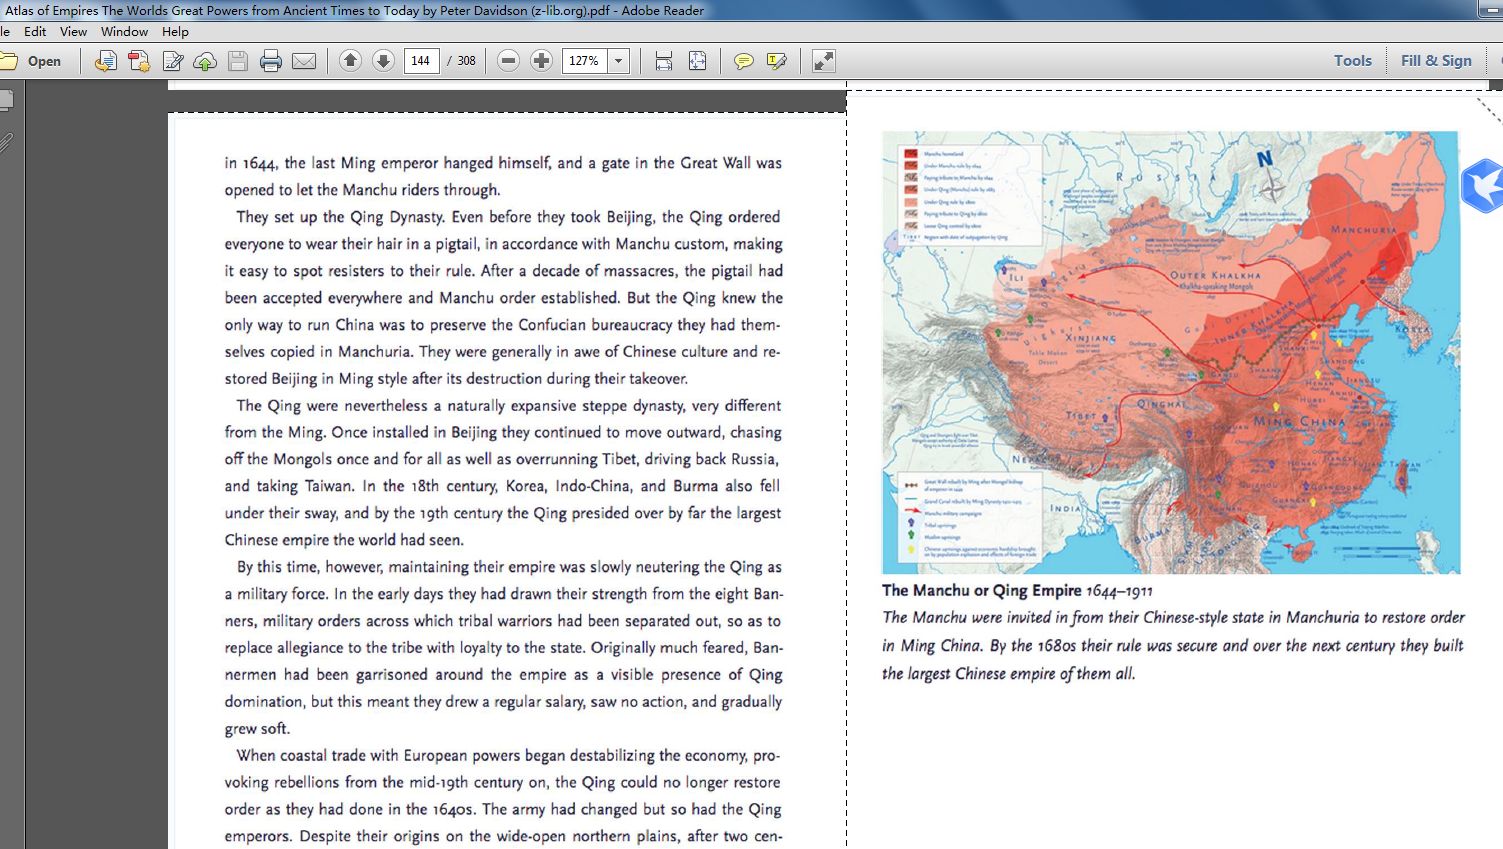1503x849 pixels.
Task: Open the Edit menu
Action: tap(35, 31)
